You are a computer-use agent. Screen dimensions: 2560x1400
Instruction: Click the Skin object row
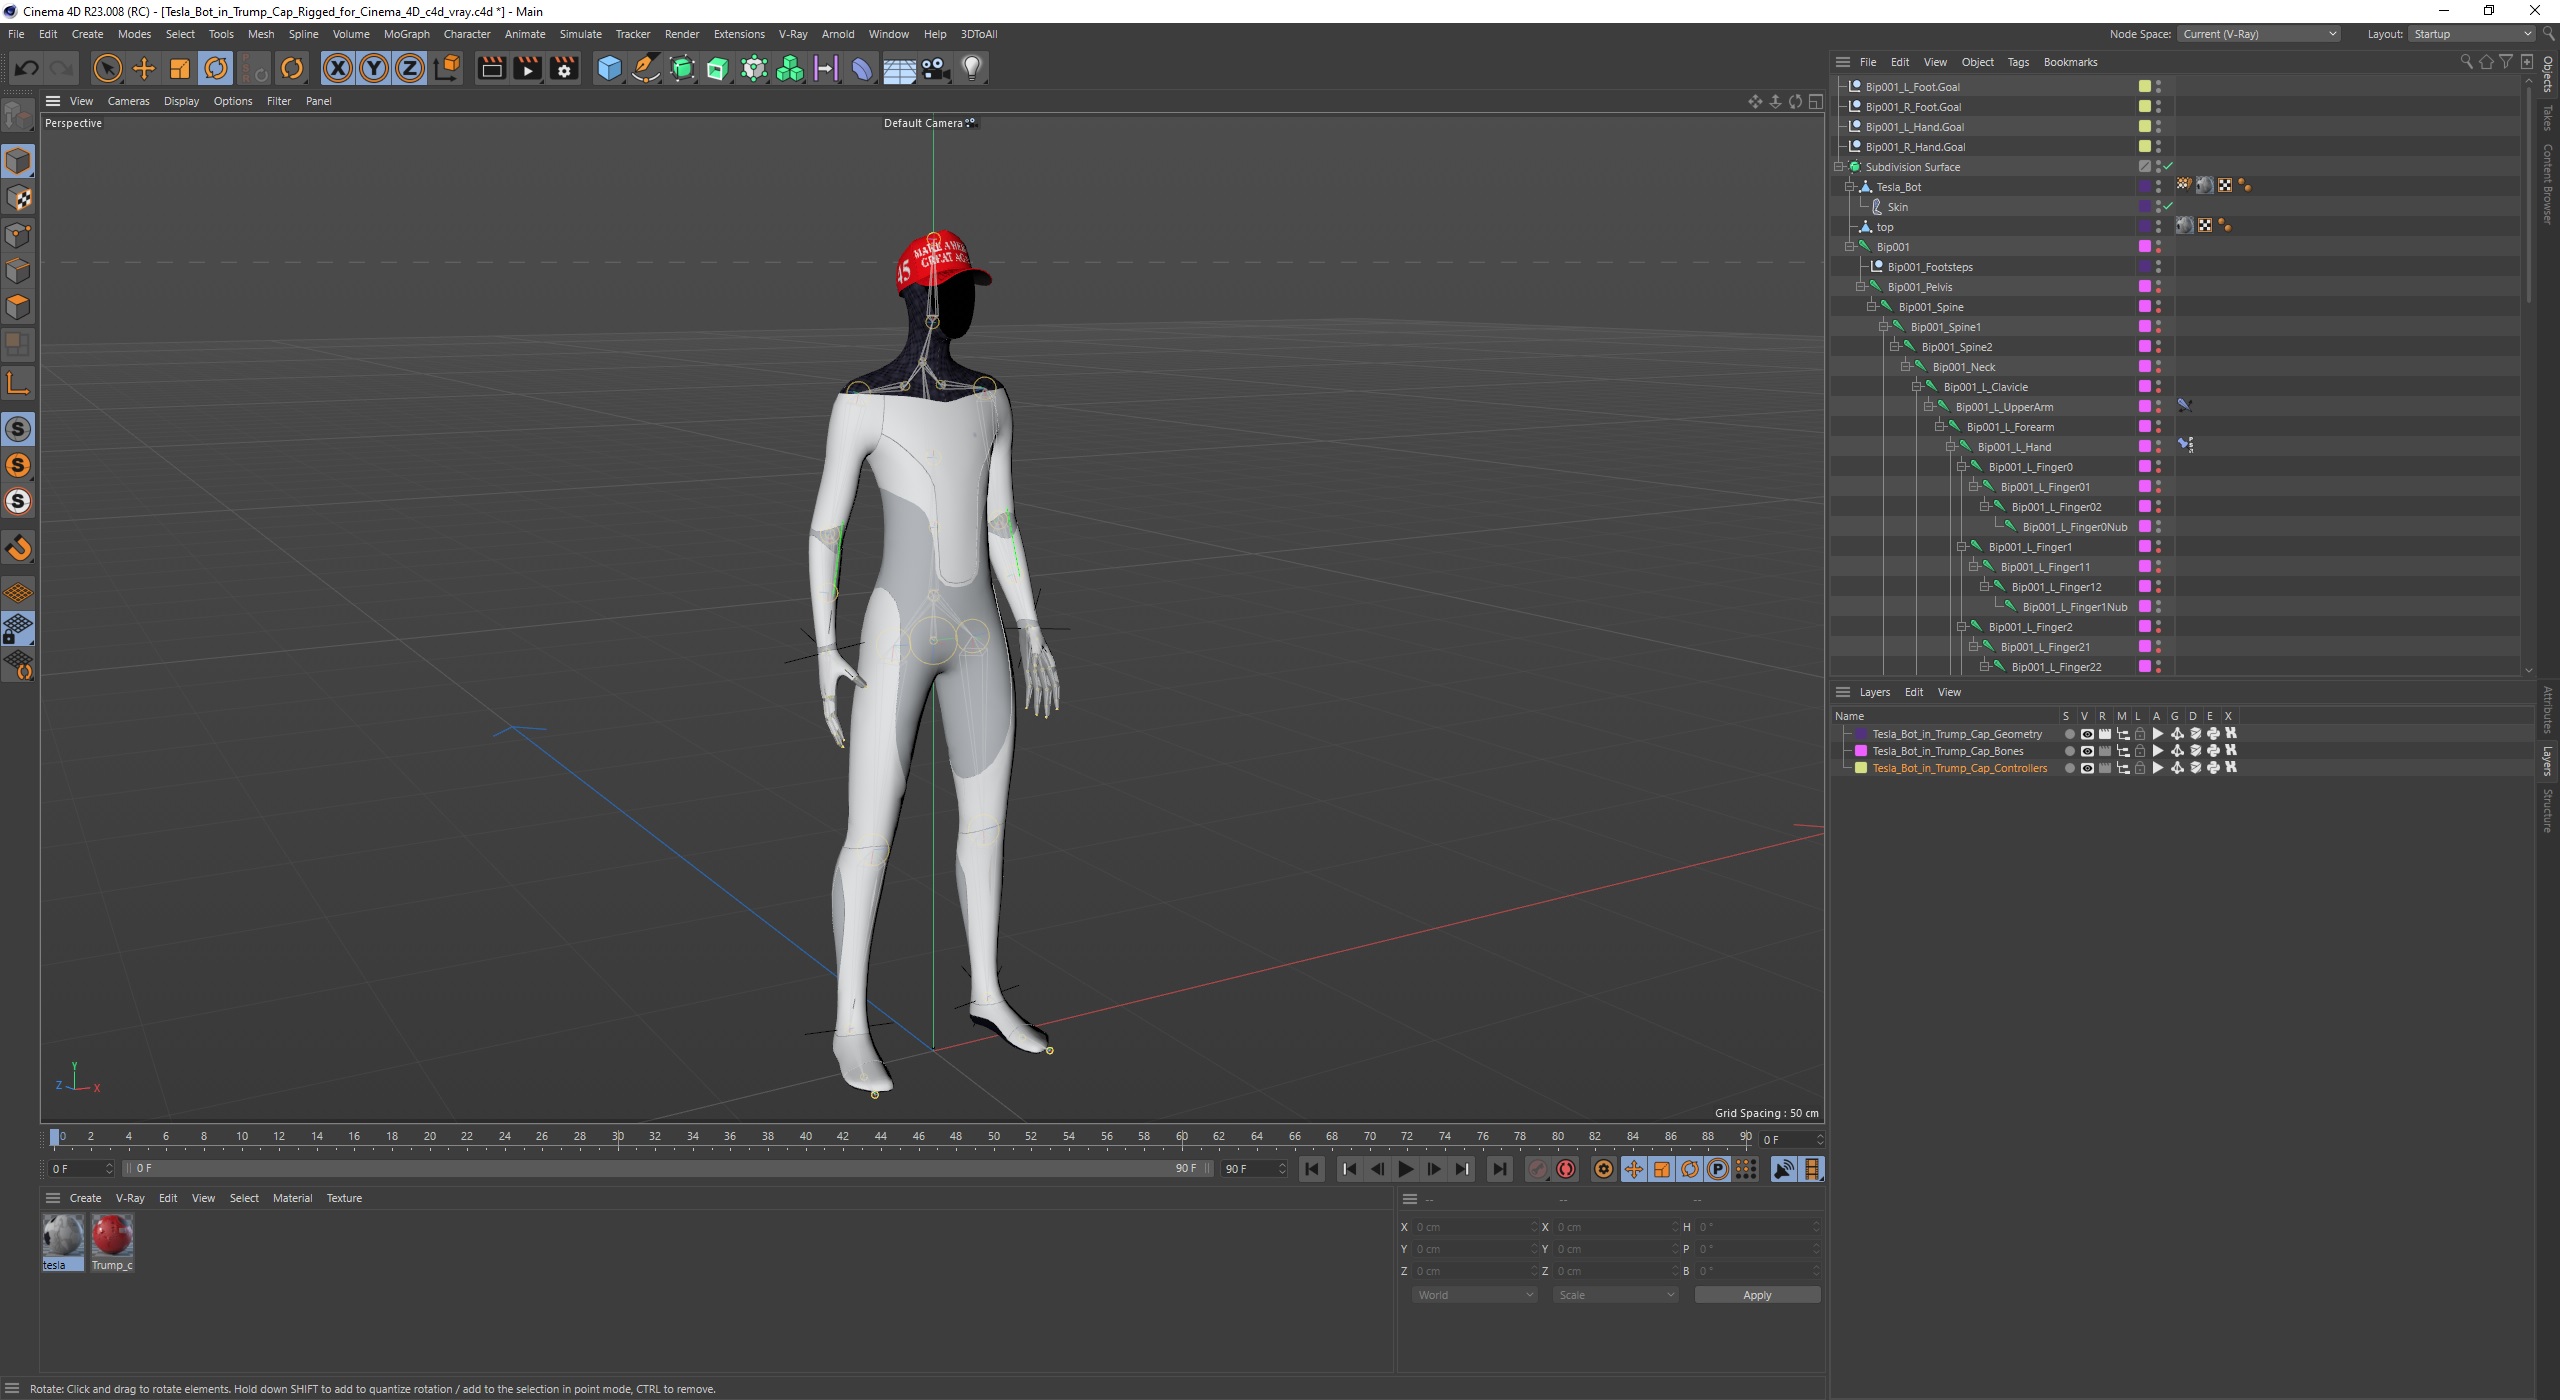pyautogui.click(x=1897, y=207)
